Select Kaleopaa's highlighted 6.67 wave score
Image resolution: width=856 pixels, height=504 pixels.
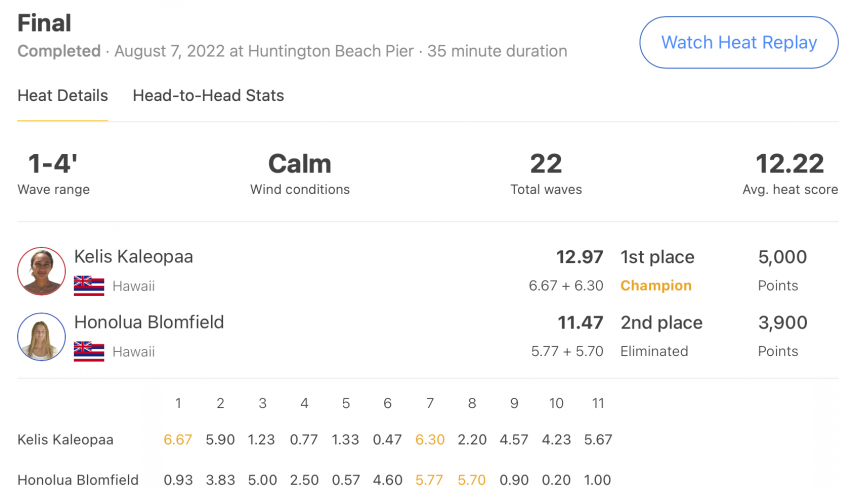[178, 440]
